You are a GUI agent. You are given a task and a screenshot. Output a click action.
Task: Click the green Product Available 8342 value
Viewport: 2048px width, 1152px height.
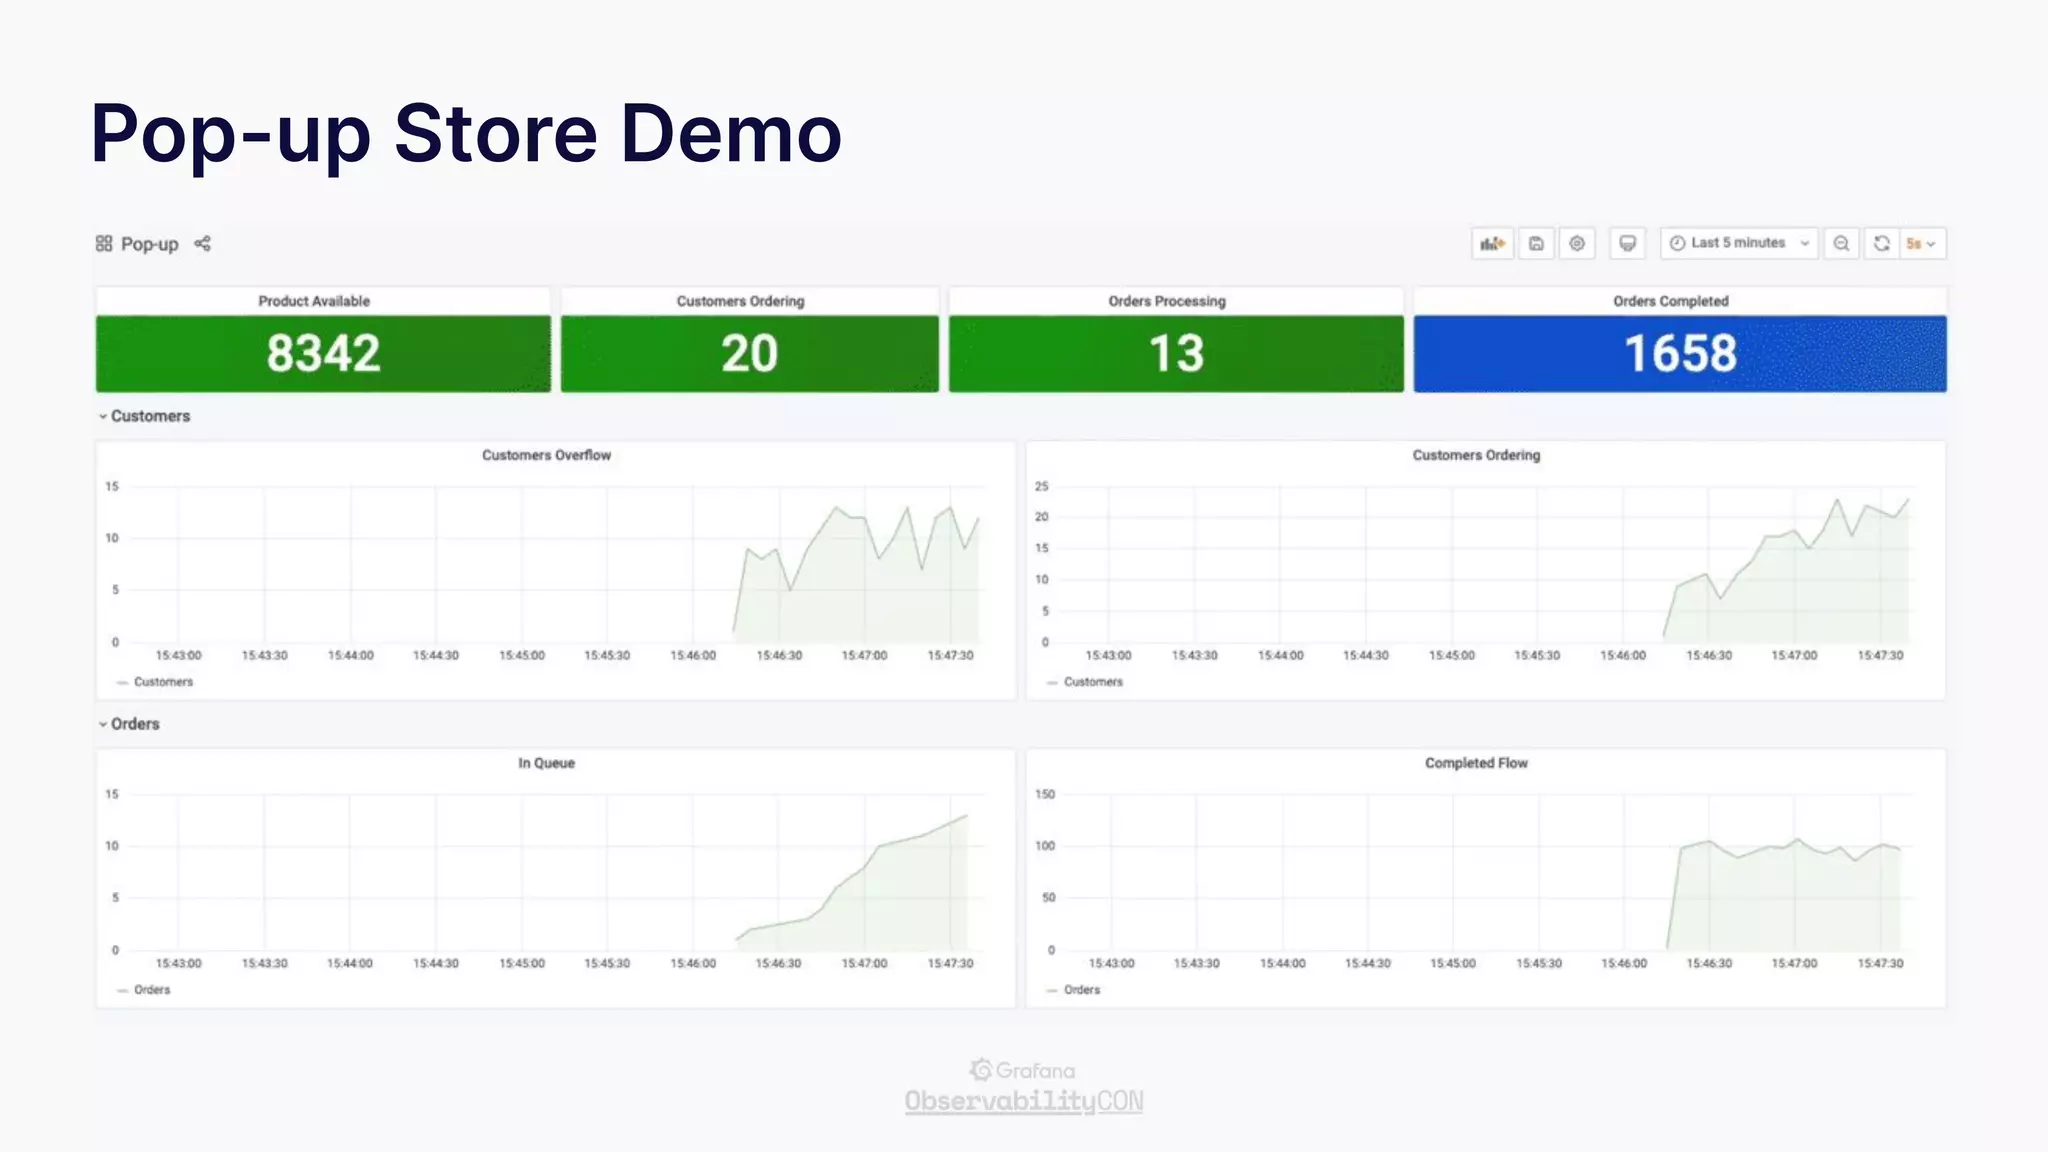[323, 353]
